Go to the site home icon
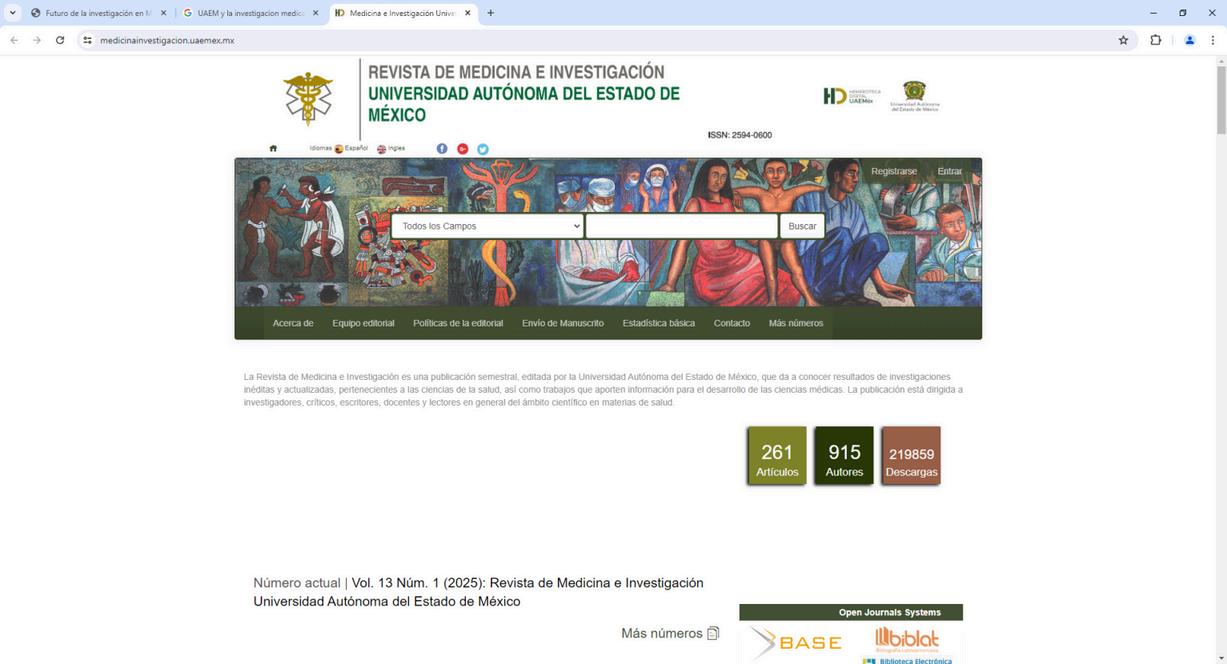This screenshot has width=1227, height=664. click(273, 148)
